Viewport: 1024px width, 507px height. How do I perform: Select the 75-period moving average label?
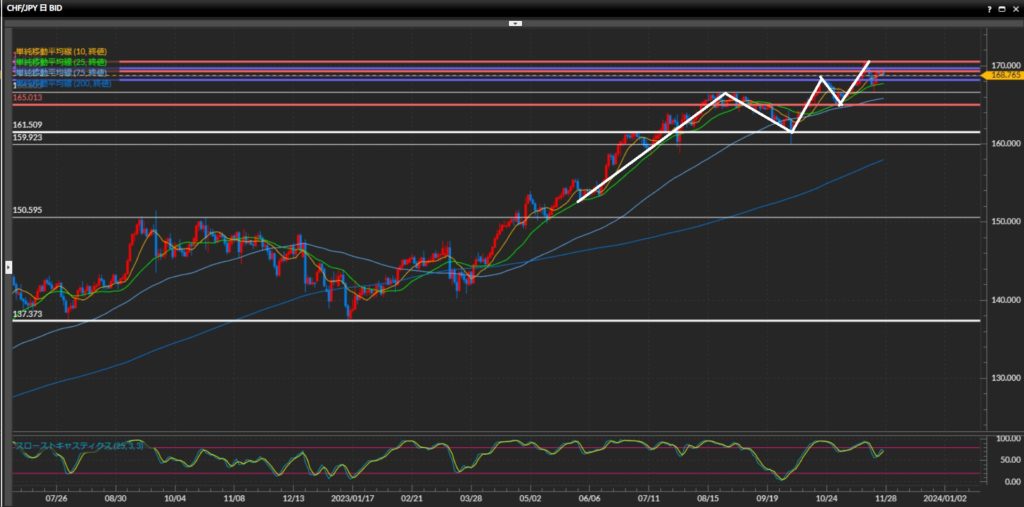(60, 73)
